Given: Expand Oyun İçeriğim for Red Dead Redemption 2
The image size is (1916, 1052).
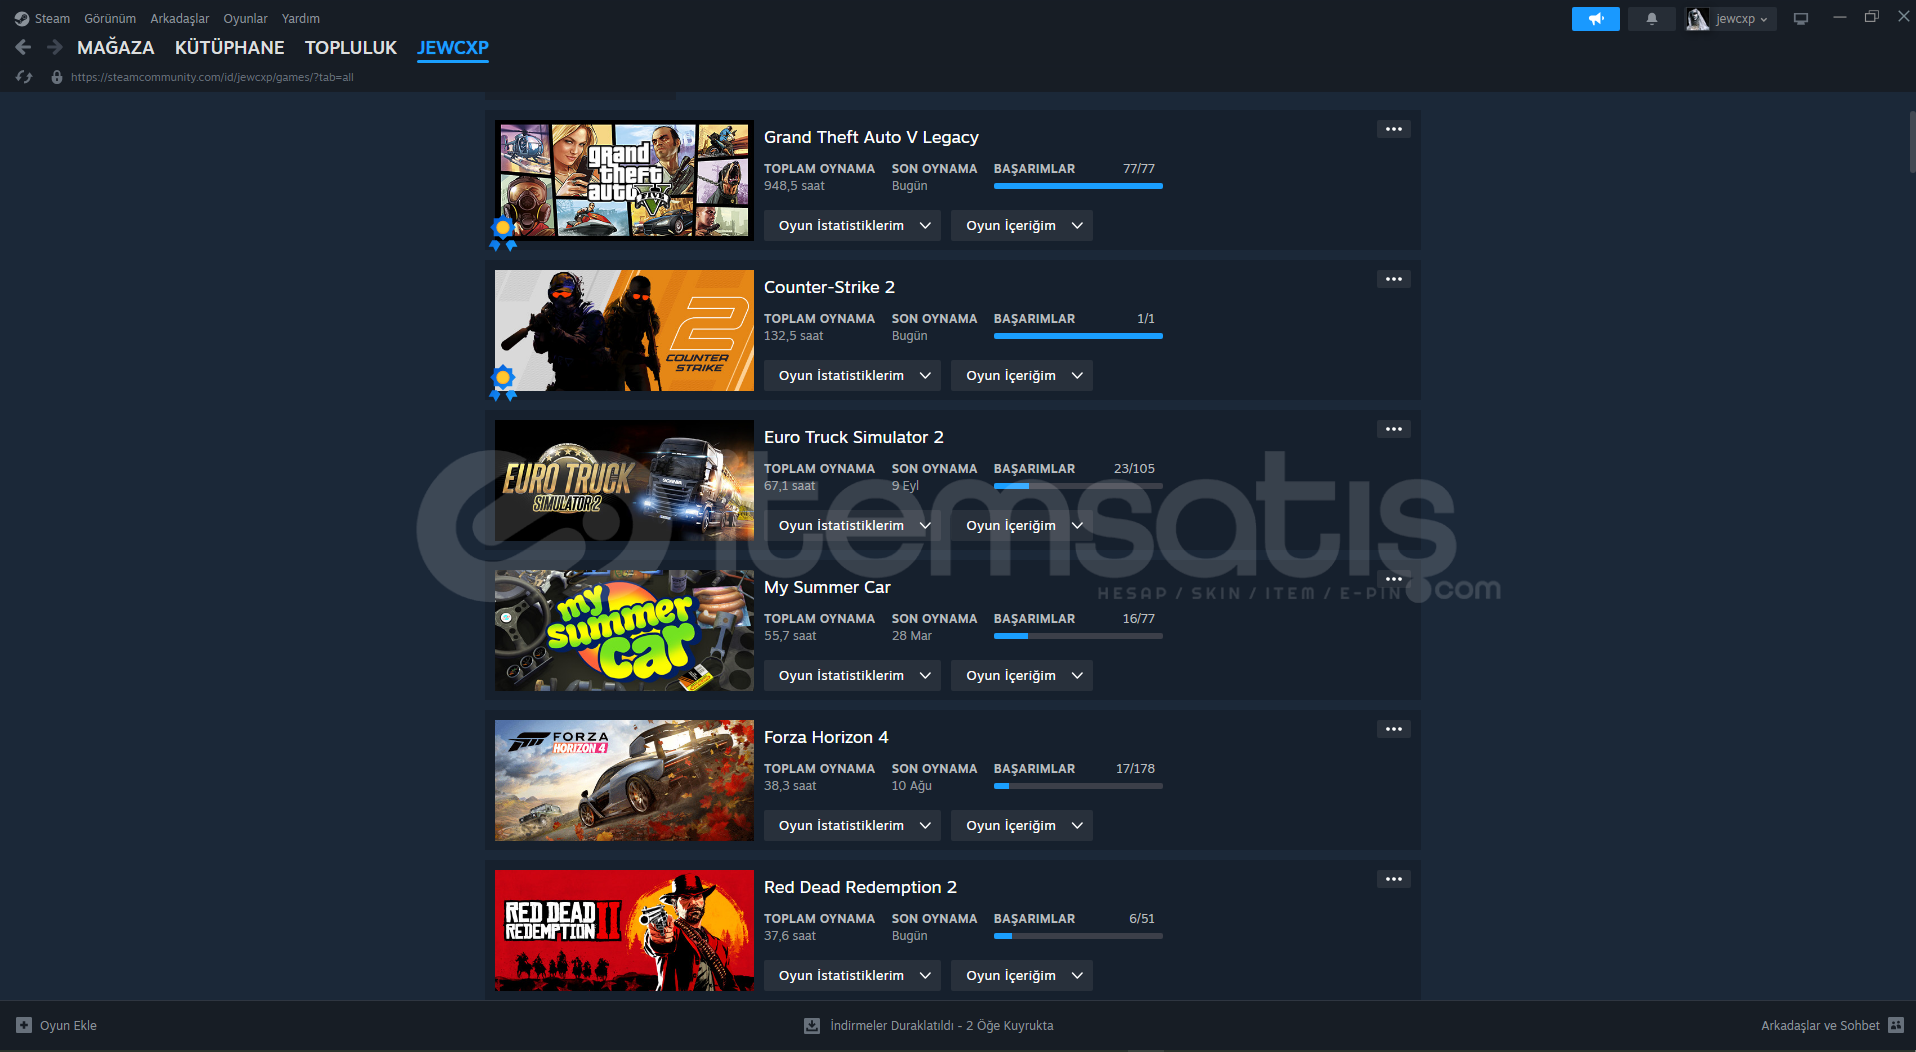Looking at the screenshot, I should pos(1022,976).
